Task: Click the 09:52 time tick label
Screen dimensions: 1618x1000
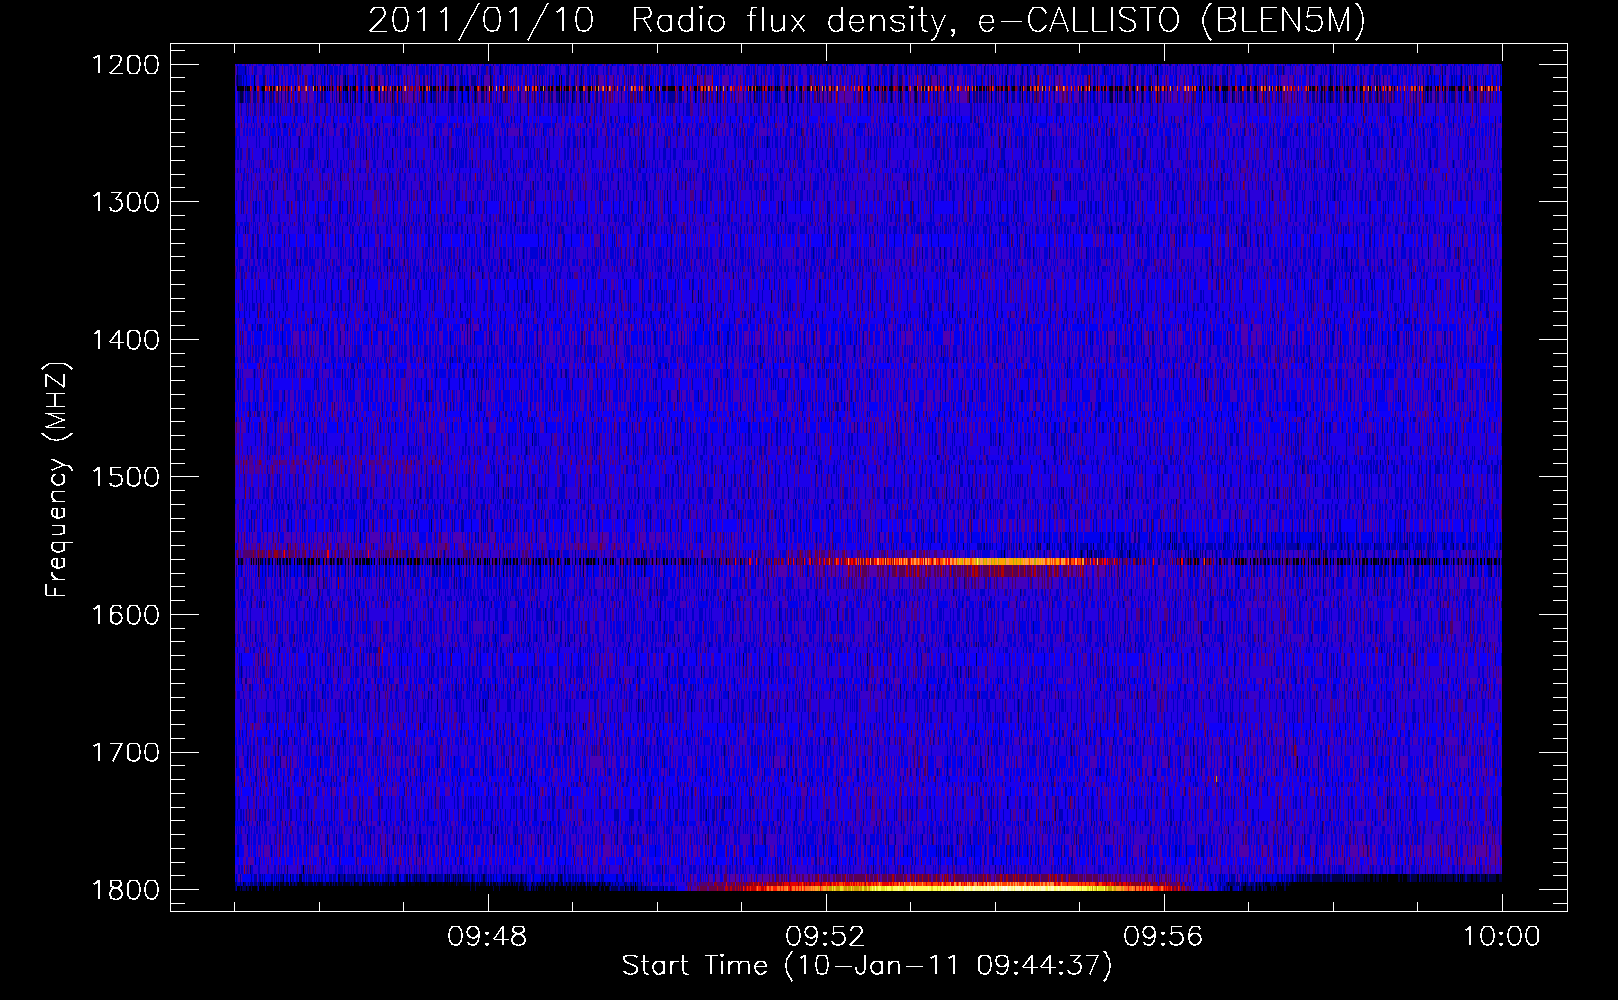Action: pyautogui.click(x=825, y=937)
